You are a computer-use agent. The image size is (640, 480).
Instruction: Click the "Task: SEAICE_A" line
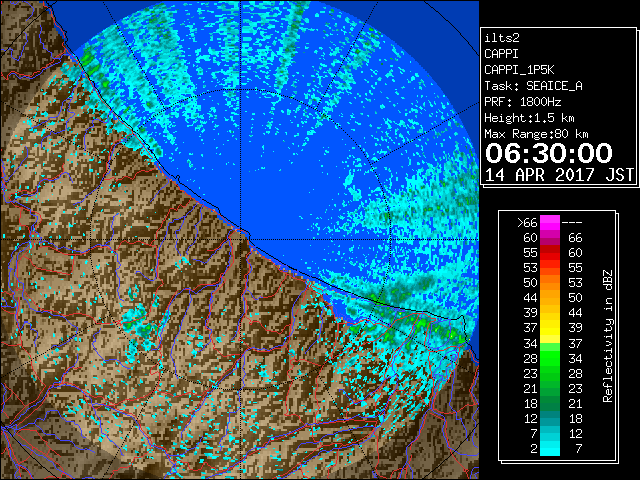point(533,86)
